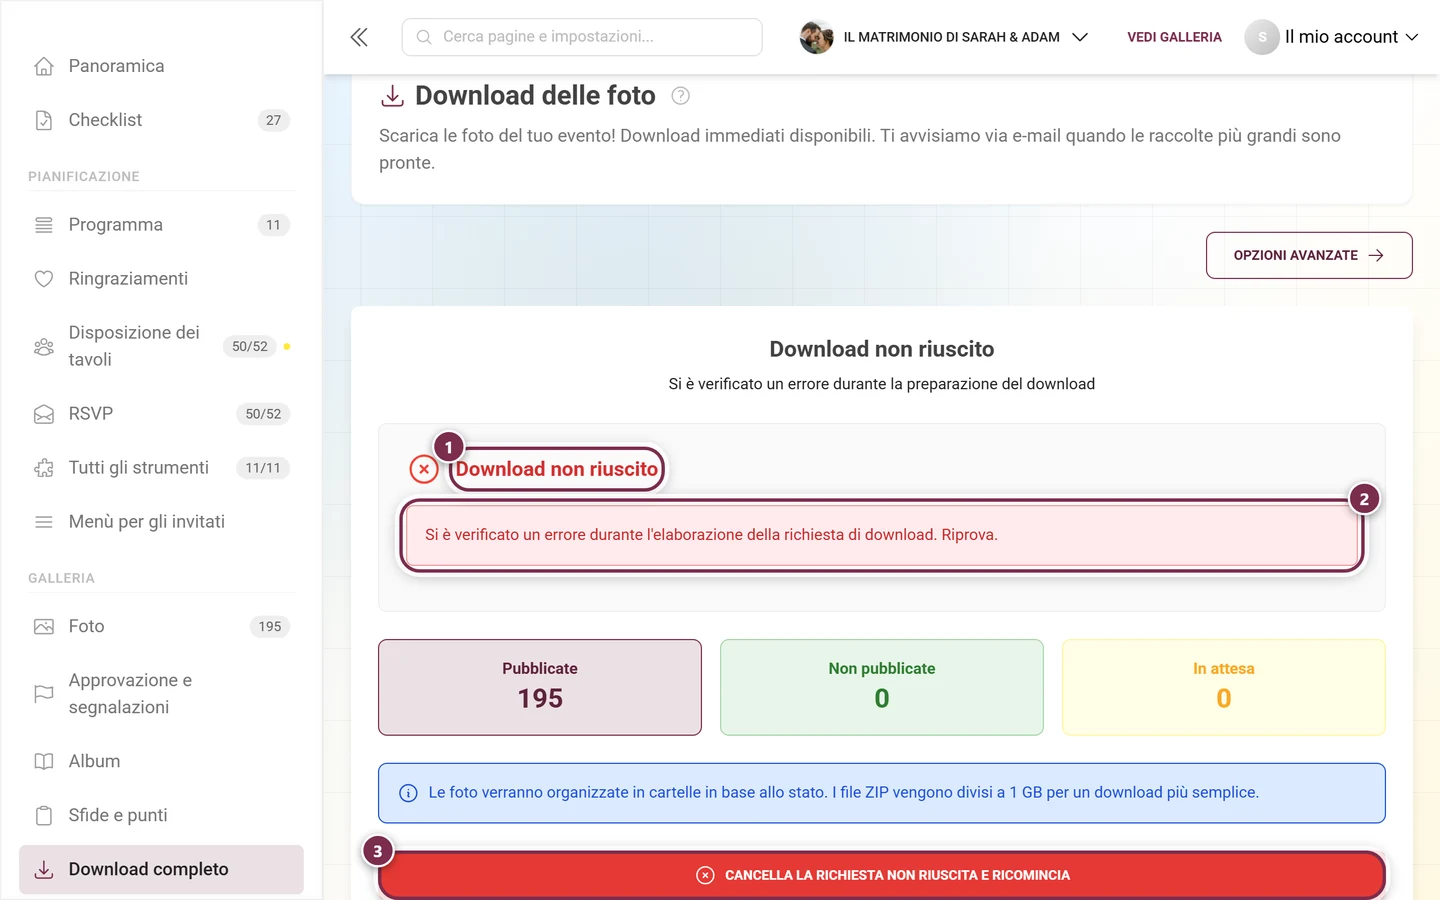Click the info icon in blue notice
Image resolution: width=1440 pixels, height=900 pixels.
pos(408,793)
